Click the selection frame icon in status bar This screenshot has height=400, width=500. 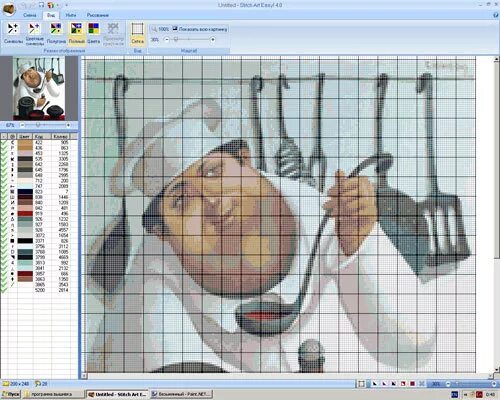coord(361,384)
